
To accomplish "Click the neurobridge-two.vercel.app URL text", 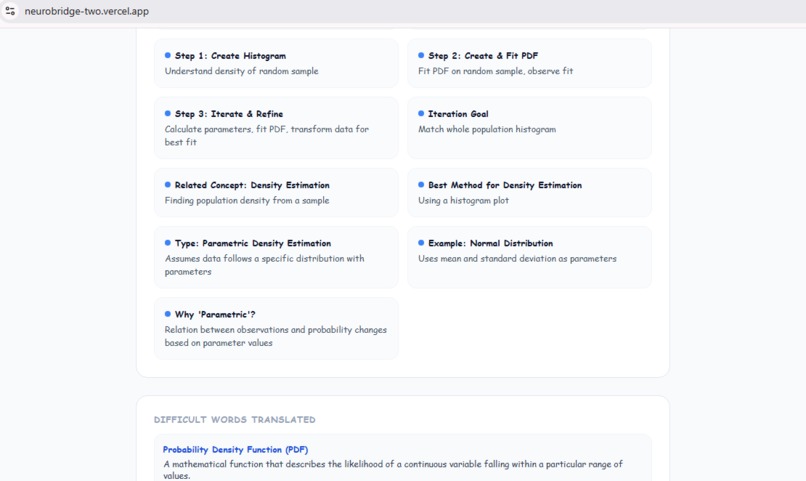I will pos(86,11).
